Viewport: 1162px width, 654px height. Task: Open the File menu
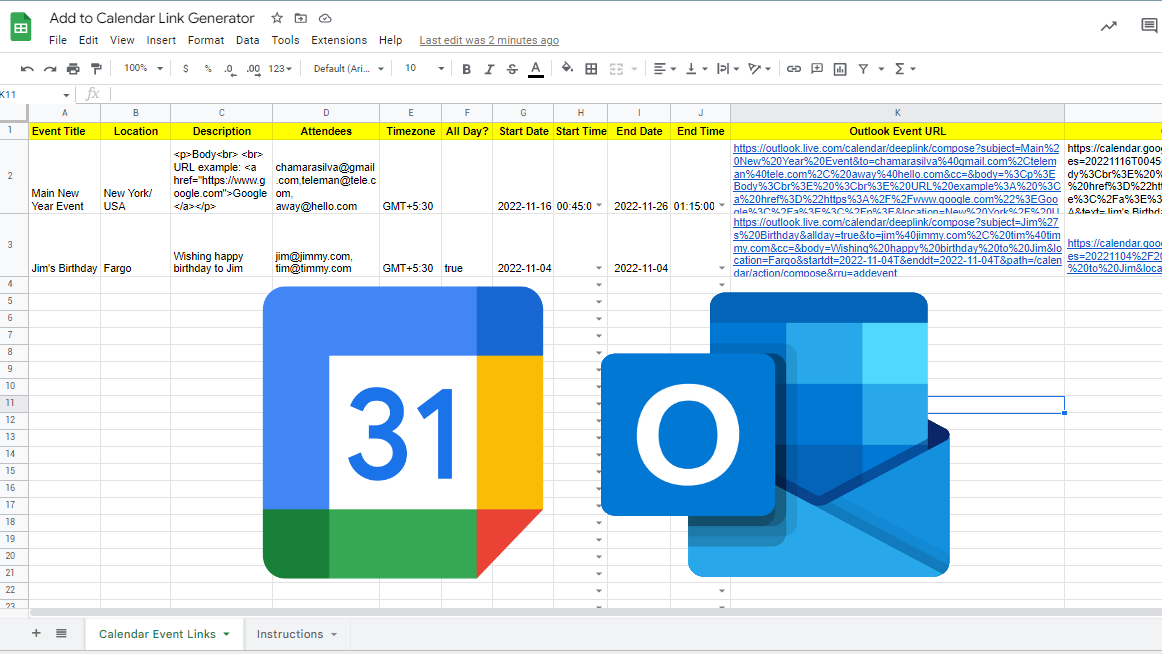(x=58, y=40)
